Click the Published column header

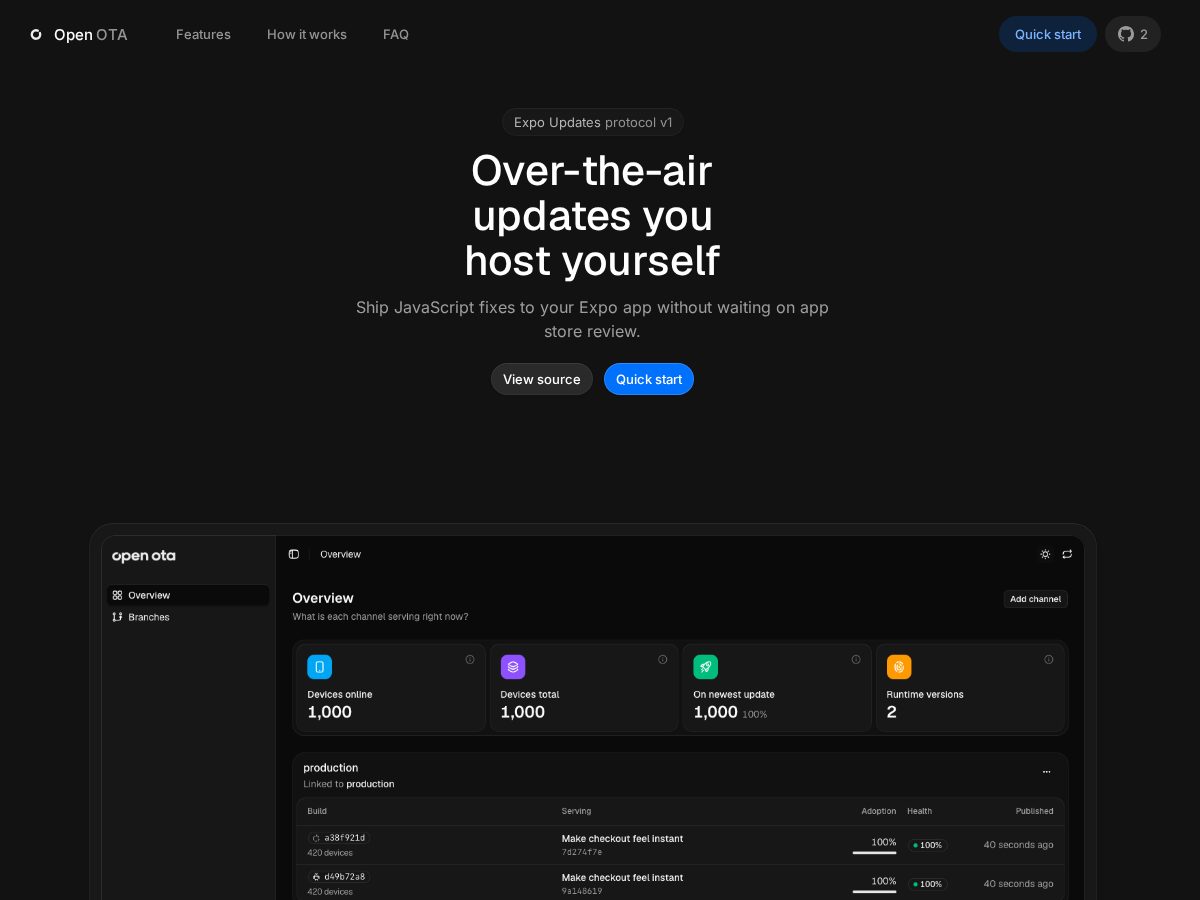coord(1035,811)
